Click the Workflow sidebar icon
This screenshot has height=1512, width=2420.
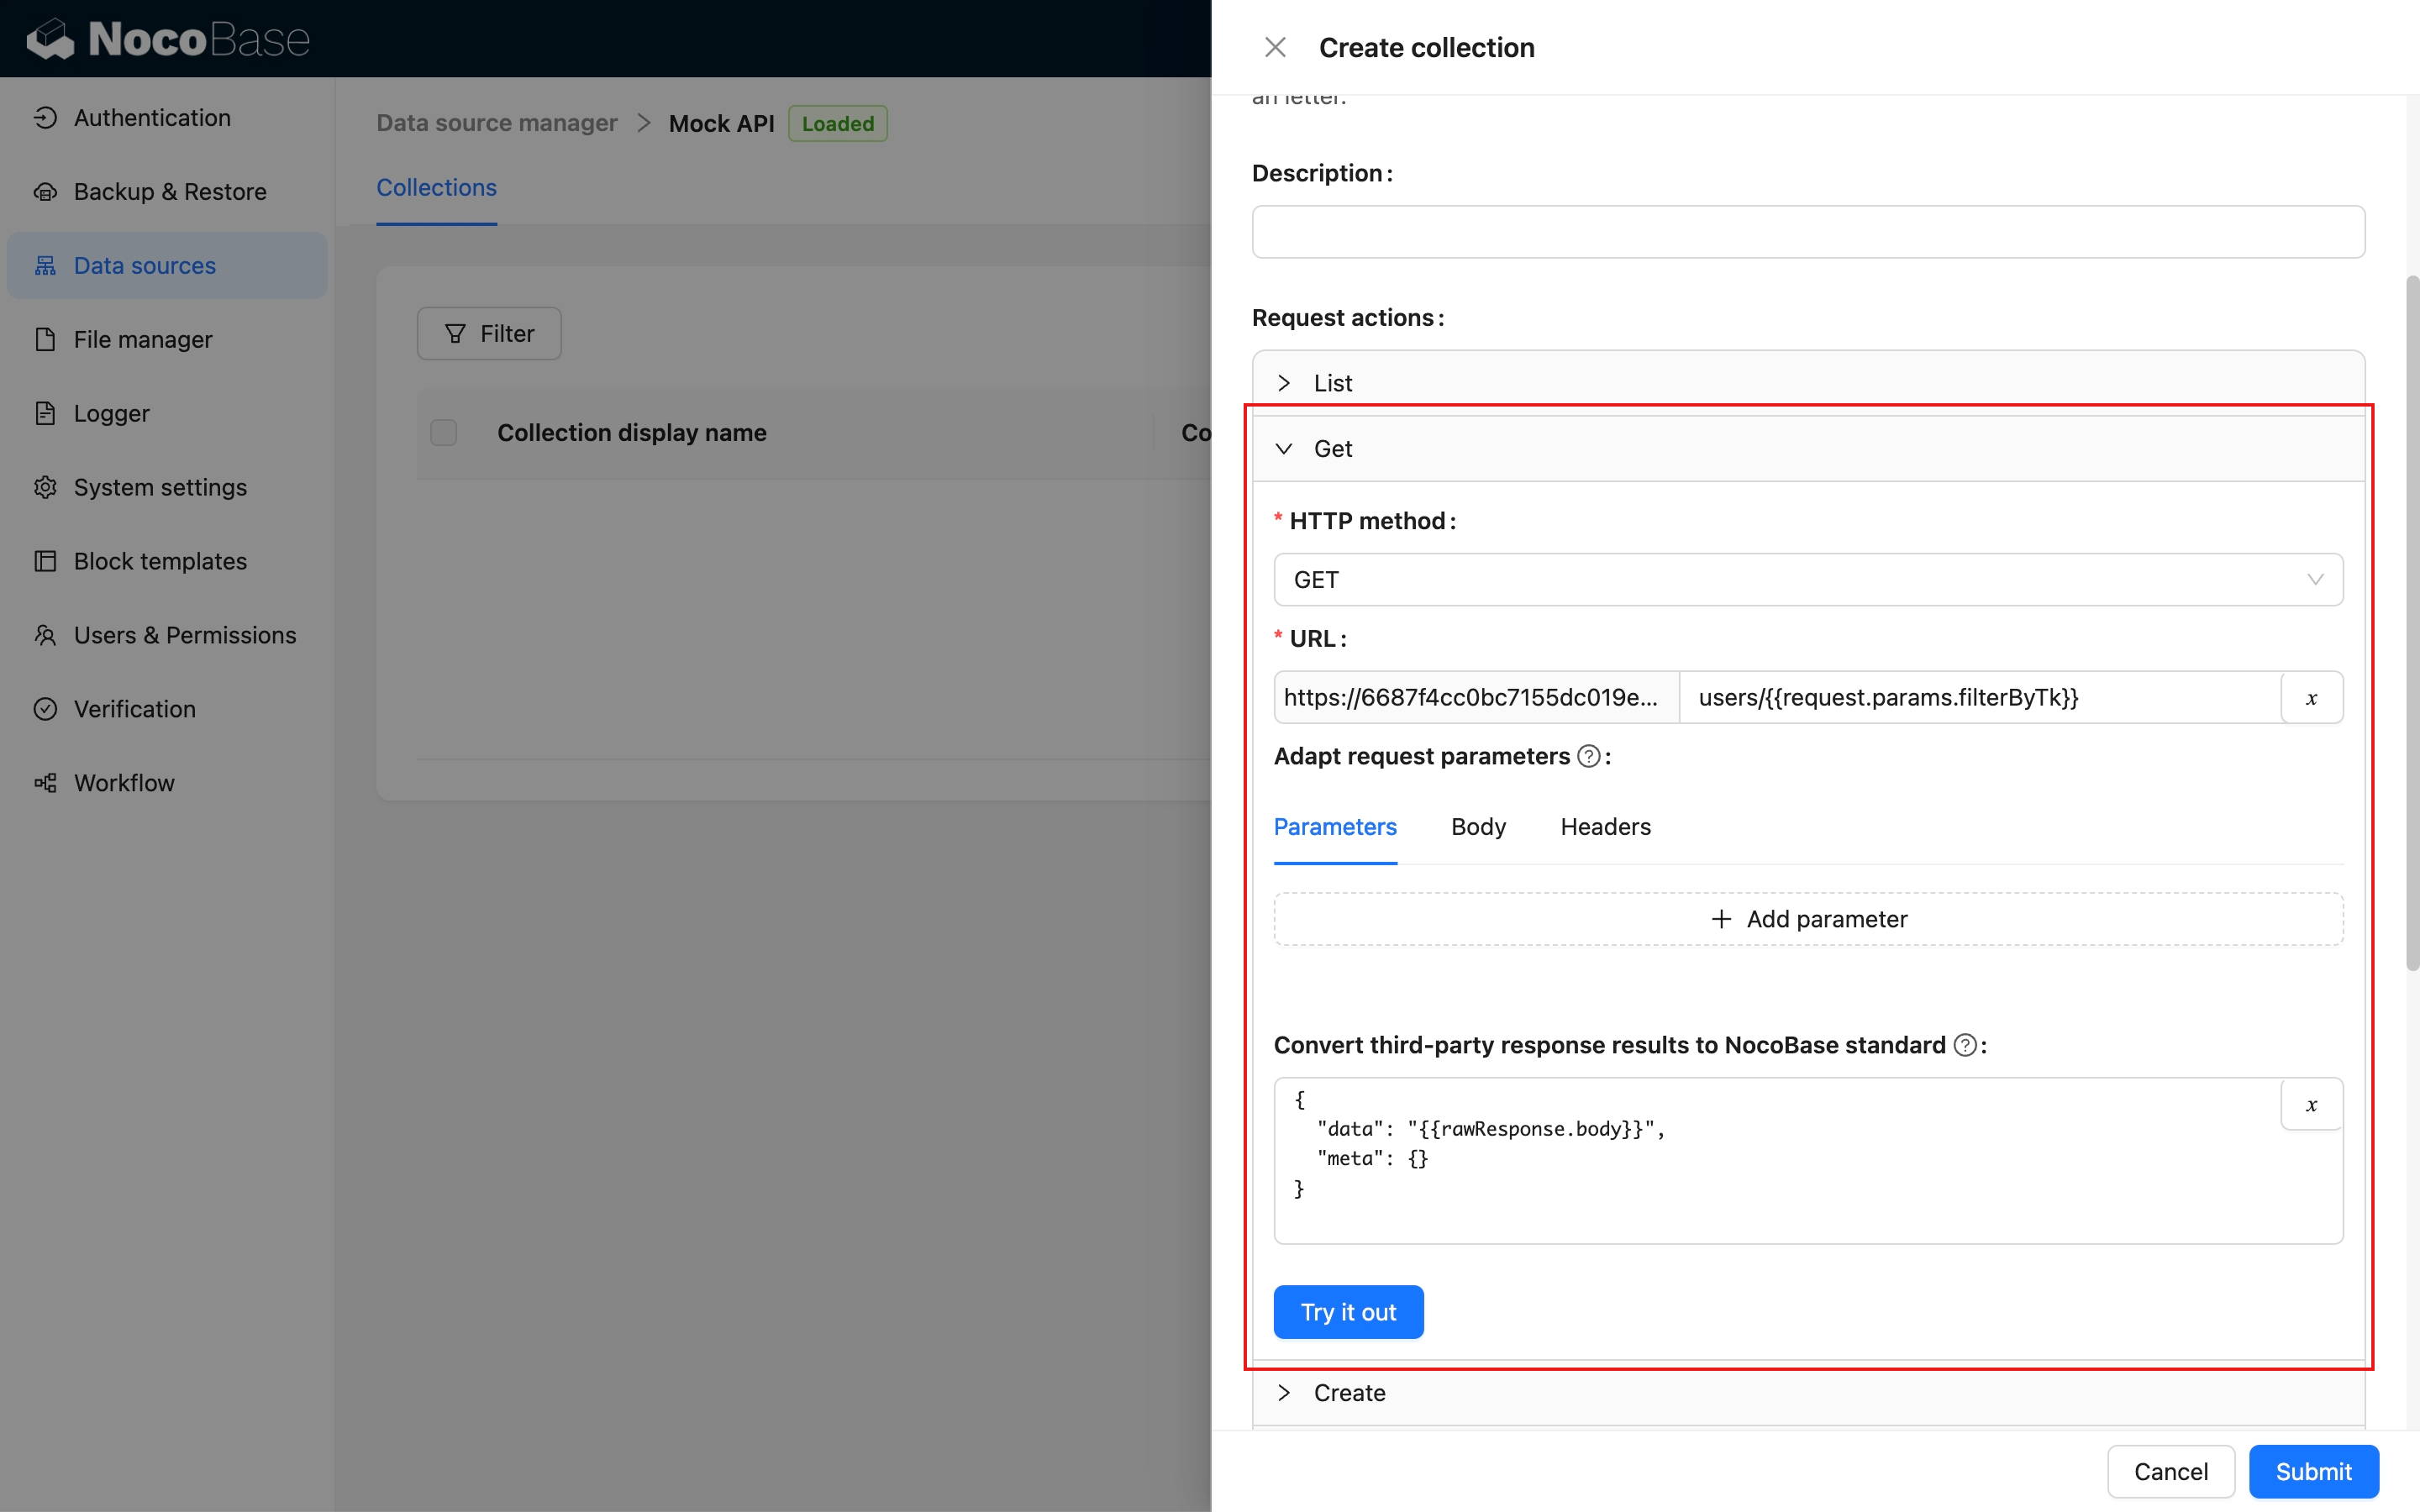pos(45,783)
